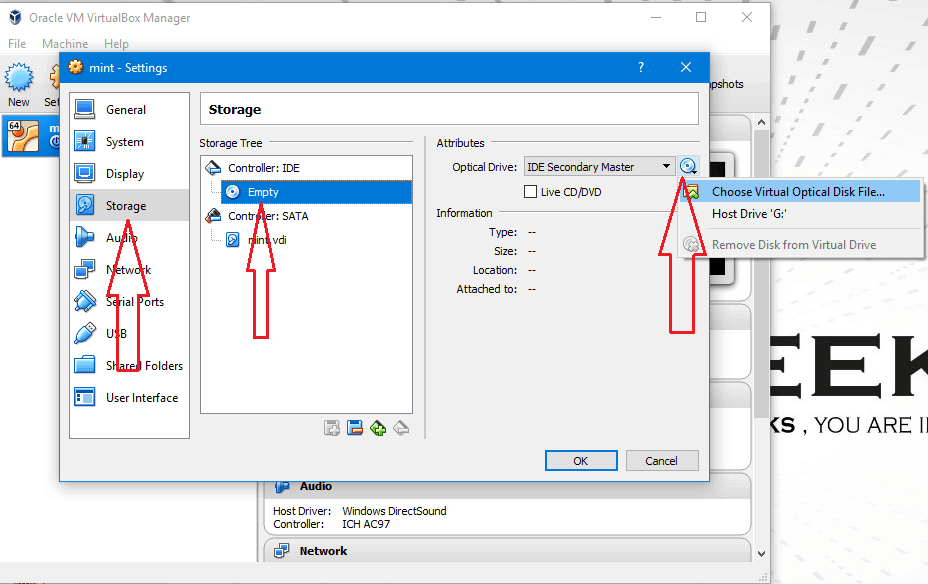Open the General settings category
Viewport: 928px width, 584px height.
coord(129,109)
